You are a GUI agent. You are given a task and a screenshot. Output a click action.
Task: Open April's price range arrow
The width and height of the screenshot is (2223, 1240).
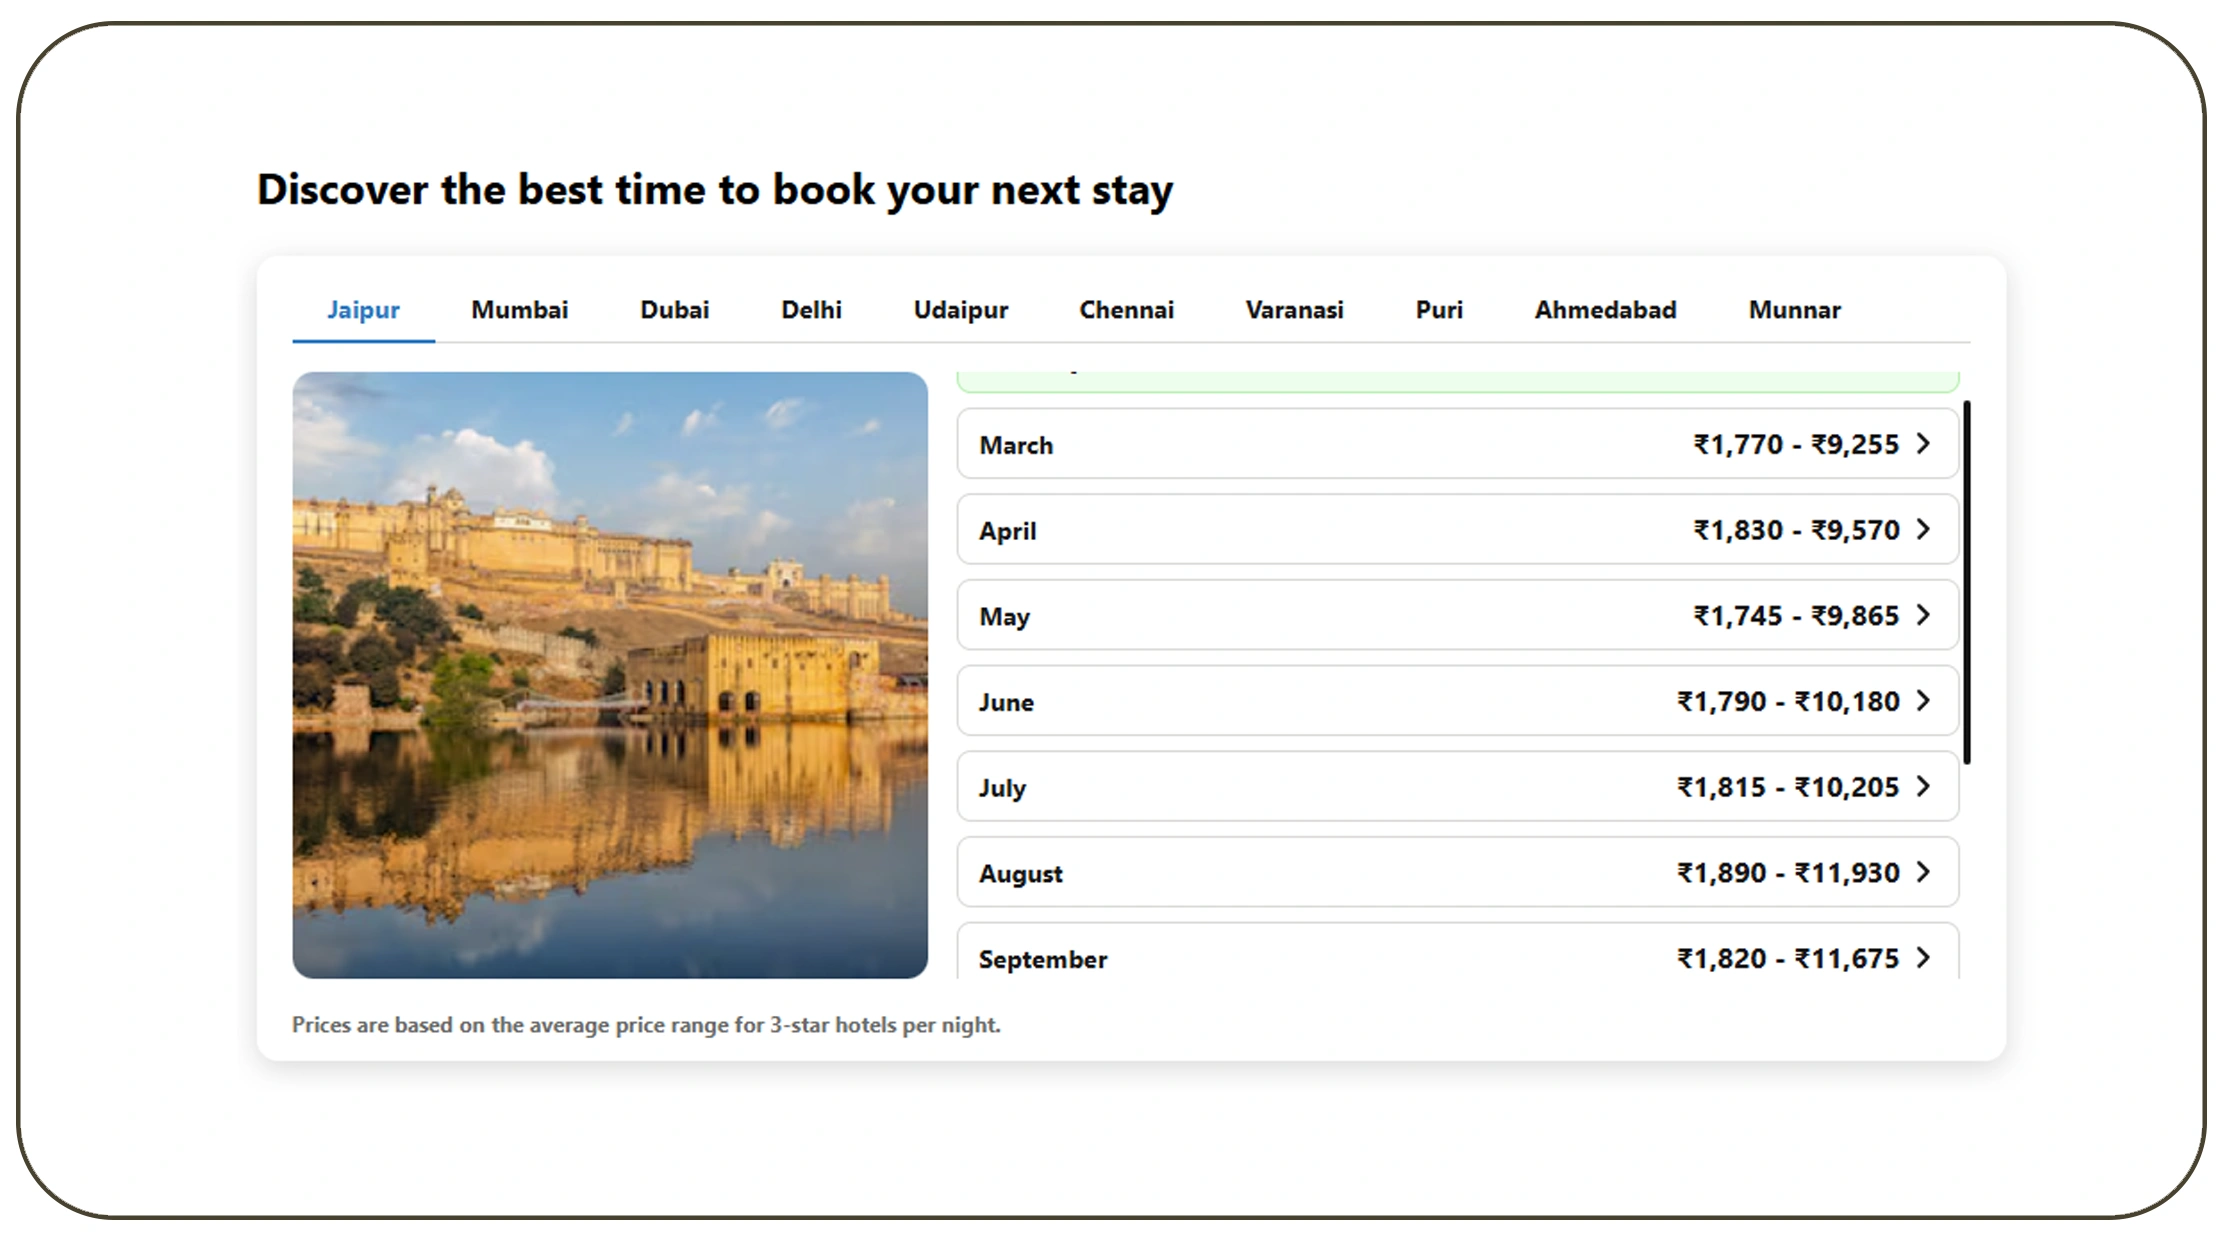coord(1923,530)
